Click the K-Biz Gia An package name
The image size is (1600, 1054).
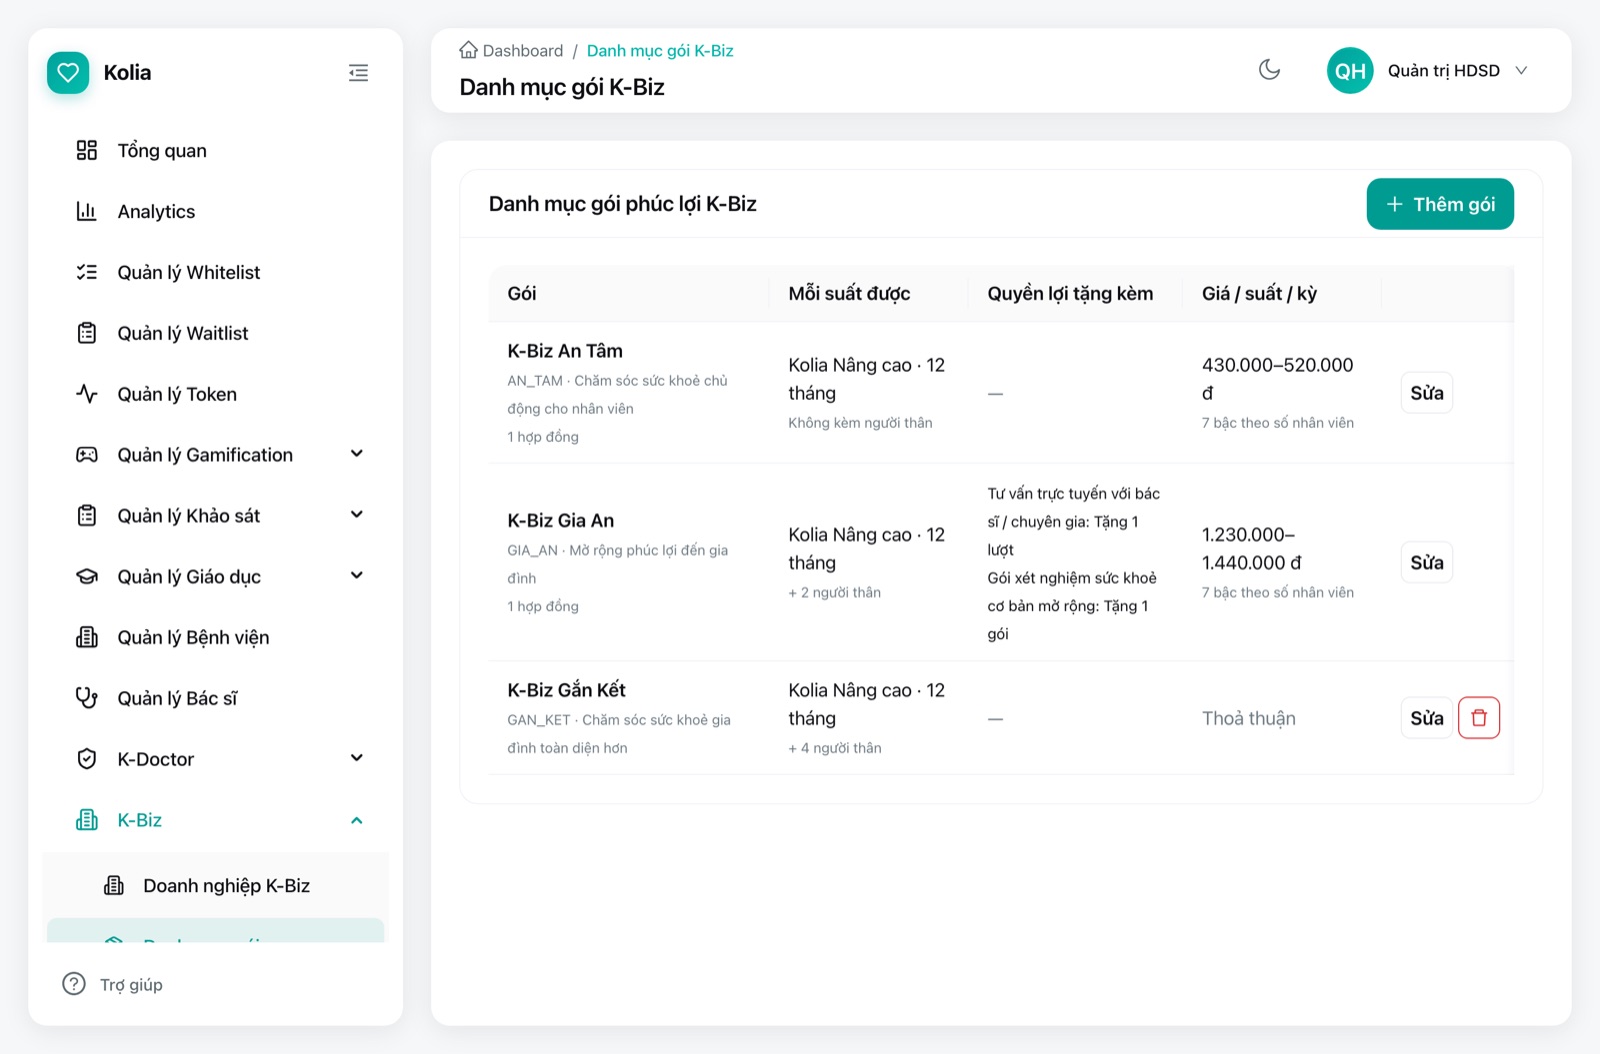(561, 520)
